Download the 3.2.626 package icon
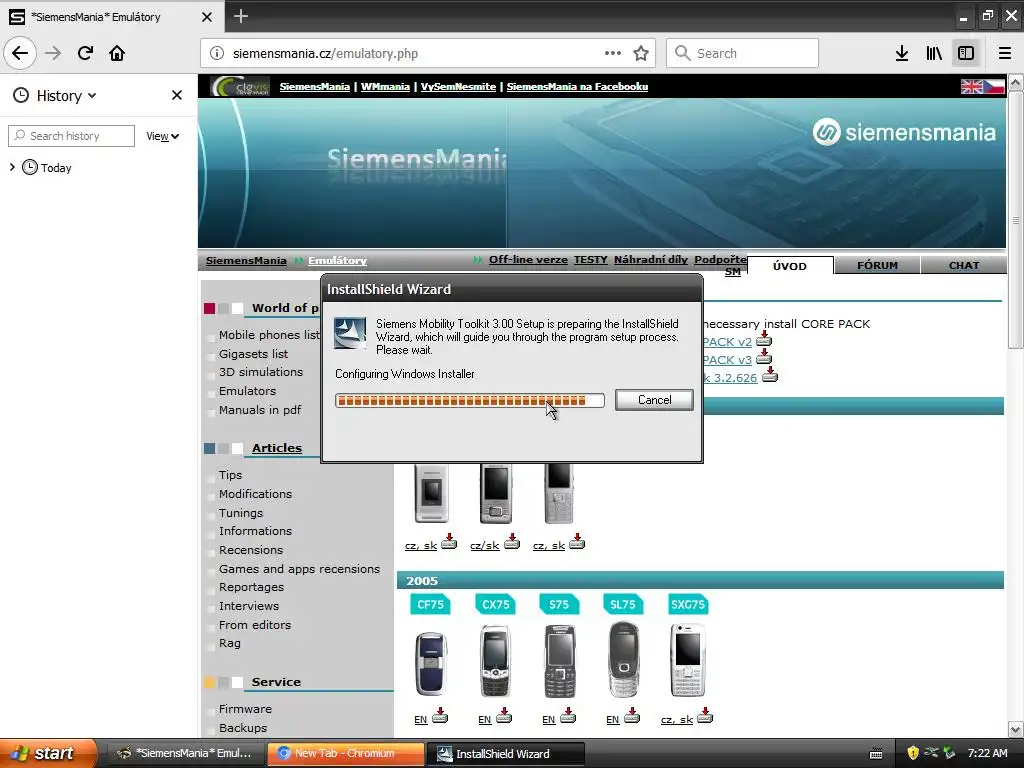 coord(770,375)
